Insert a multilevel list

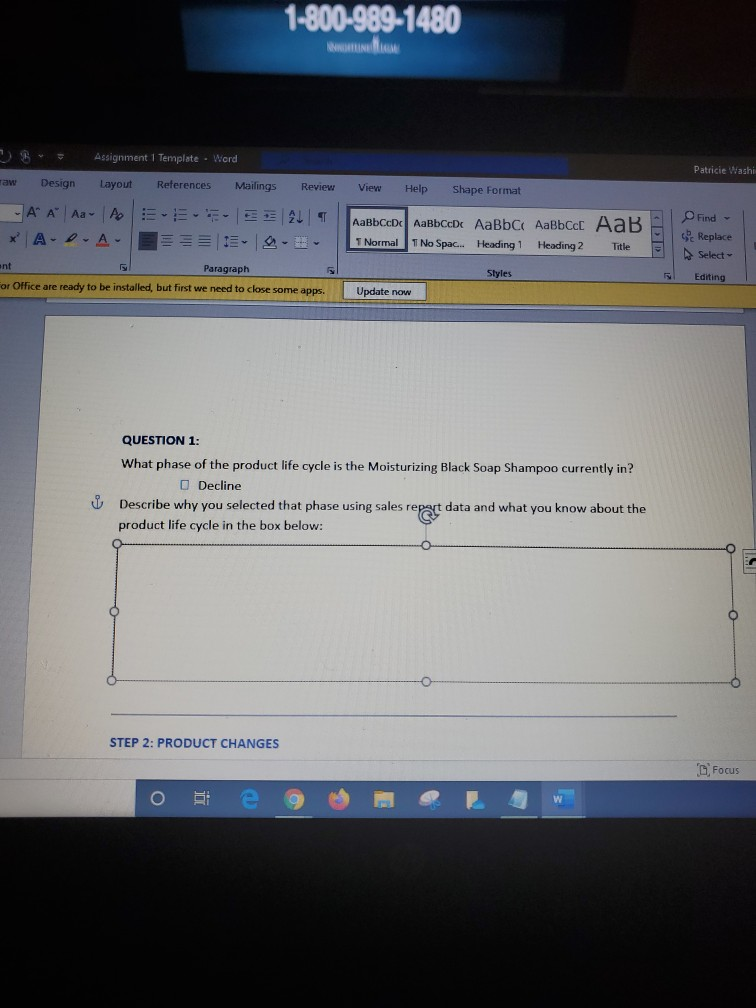211,215
